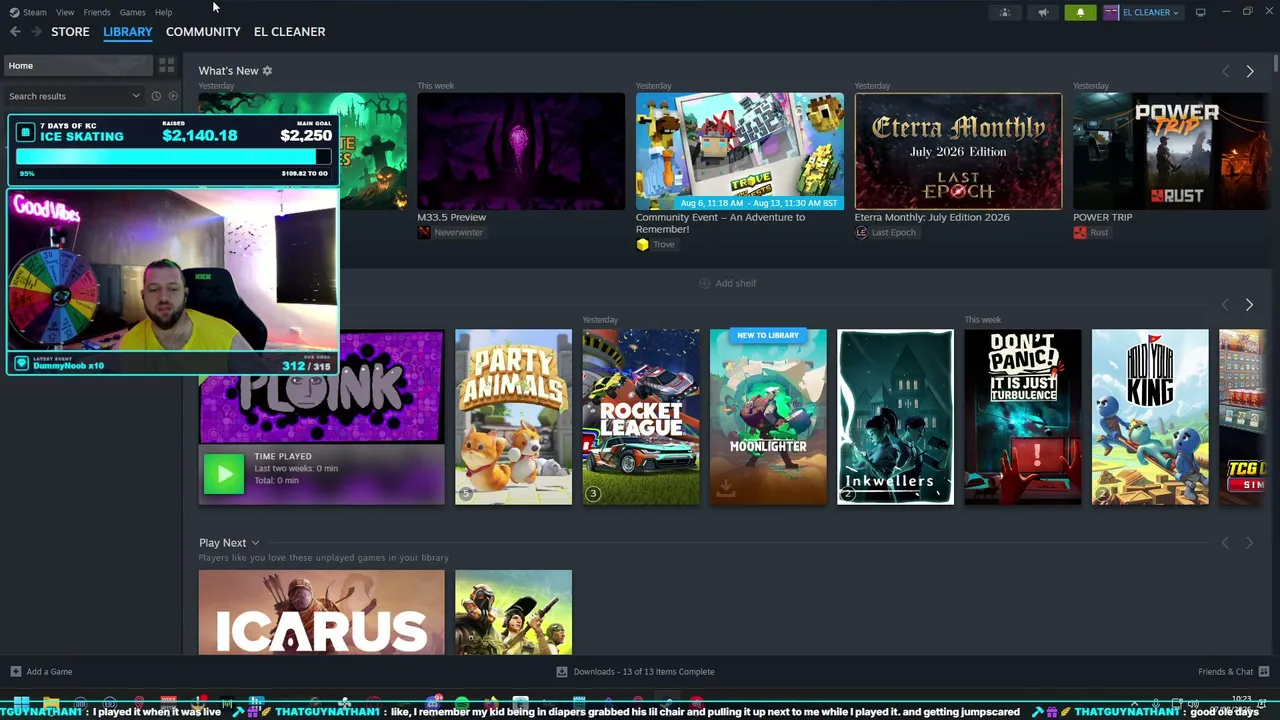The height and width of the screenshot is (720, 1280).
Task: Open the Games menu
Action: 132,12
